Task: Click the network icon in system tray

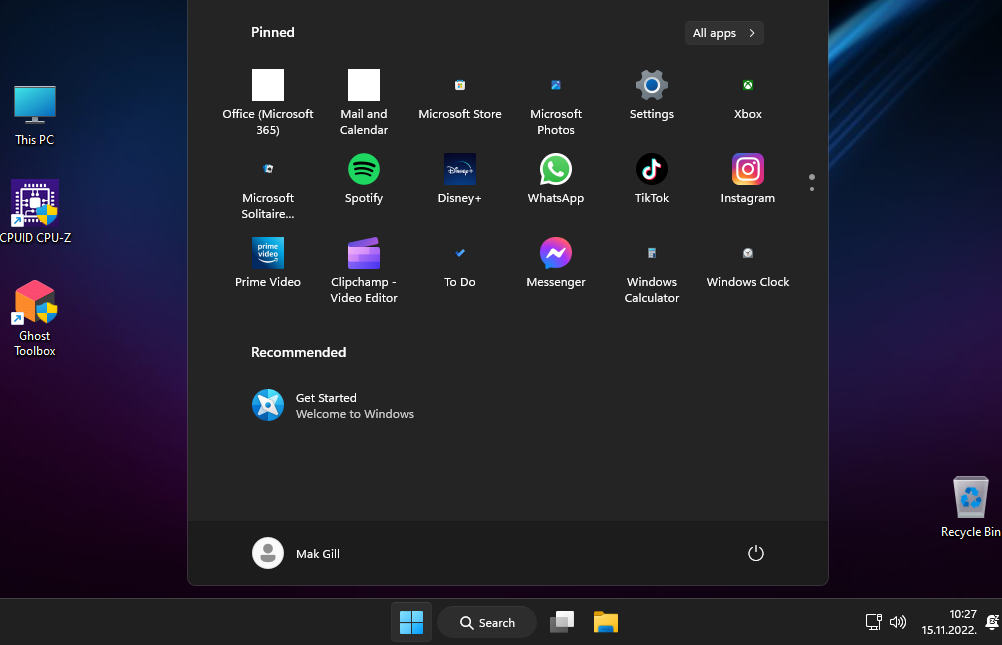Action: point(874,621)
